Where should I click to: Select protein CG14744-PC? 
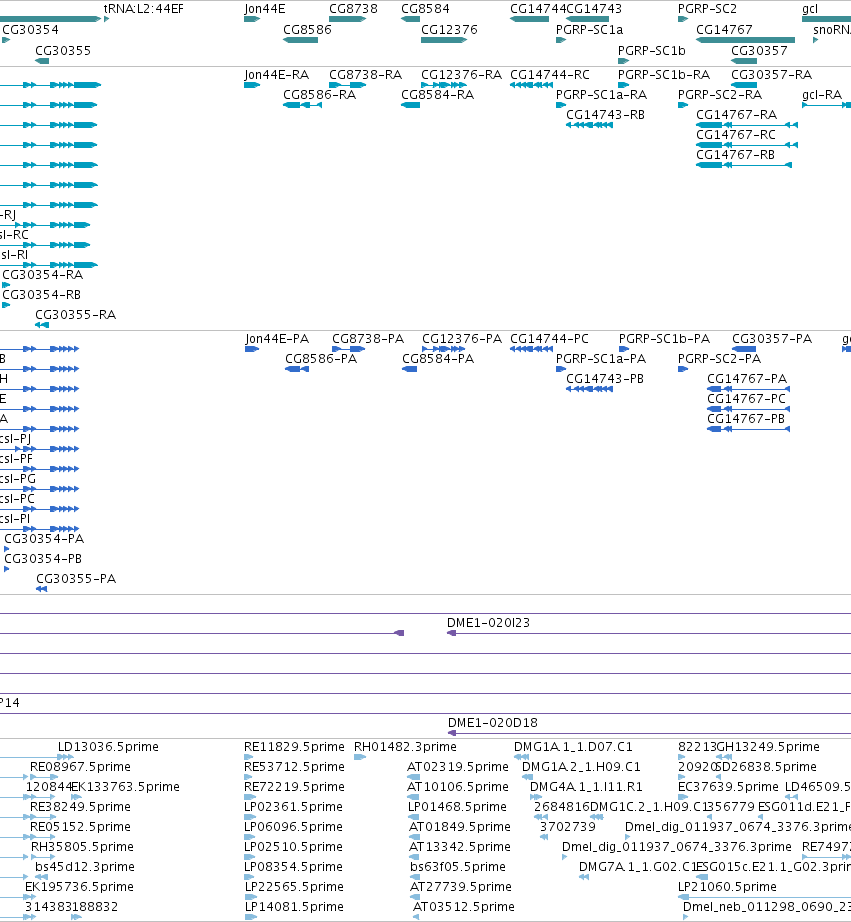coord(549,339)
